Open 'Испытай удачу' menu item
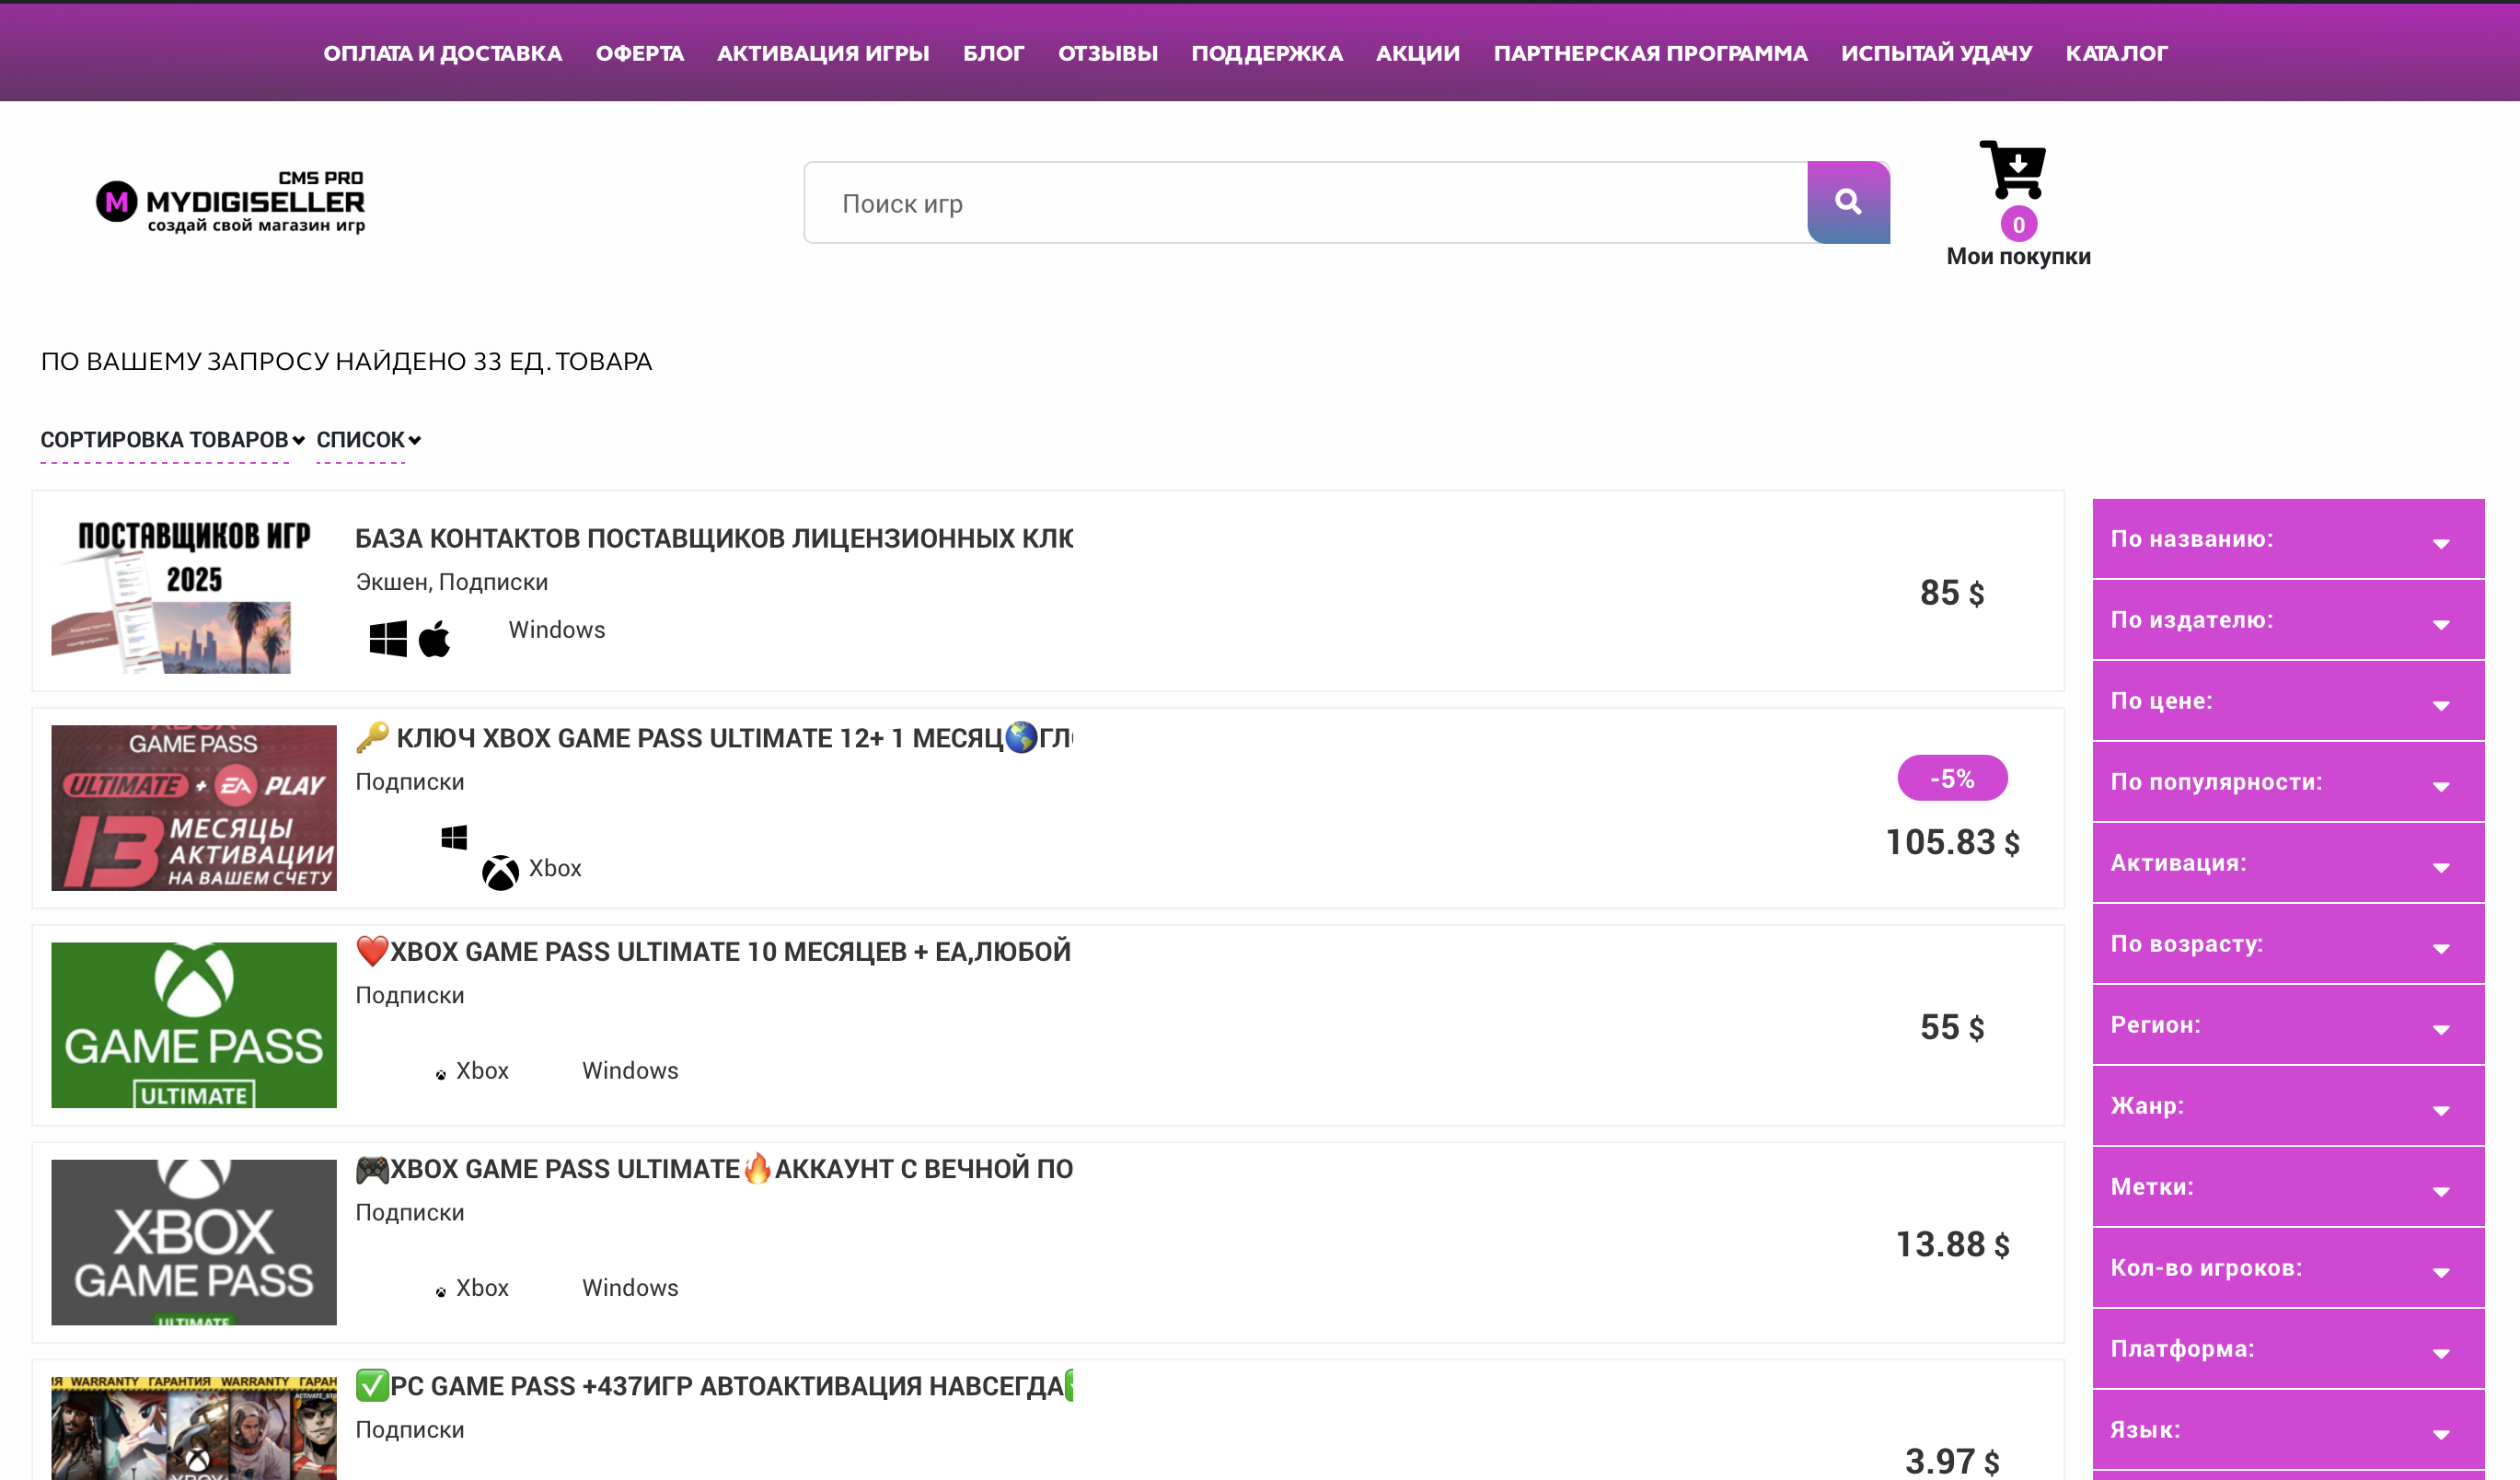Viewport: 2520px width, 1480px height. [x=1936, y=53]
